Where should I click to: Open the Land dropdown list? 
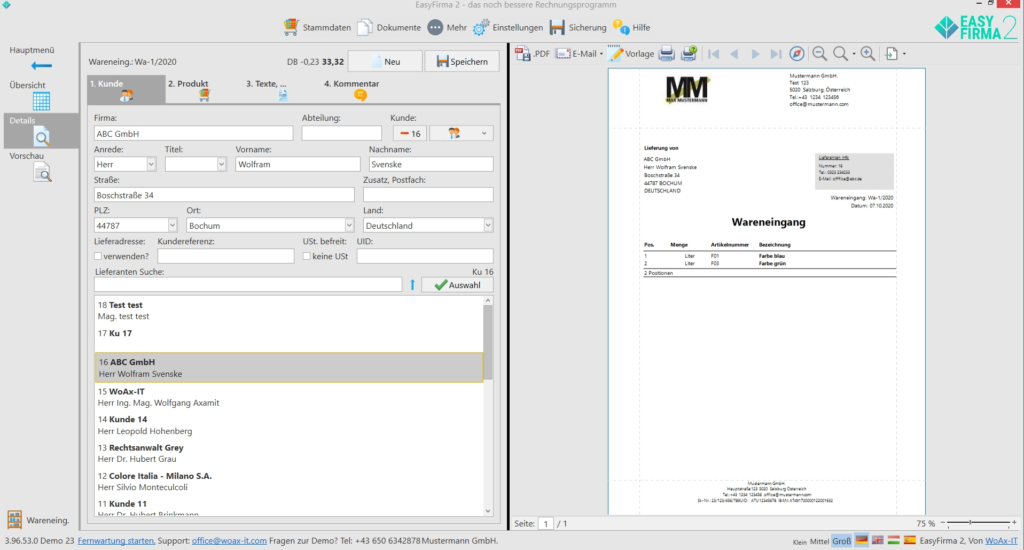click(x=487, y=225)
